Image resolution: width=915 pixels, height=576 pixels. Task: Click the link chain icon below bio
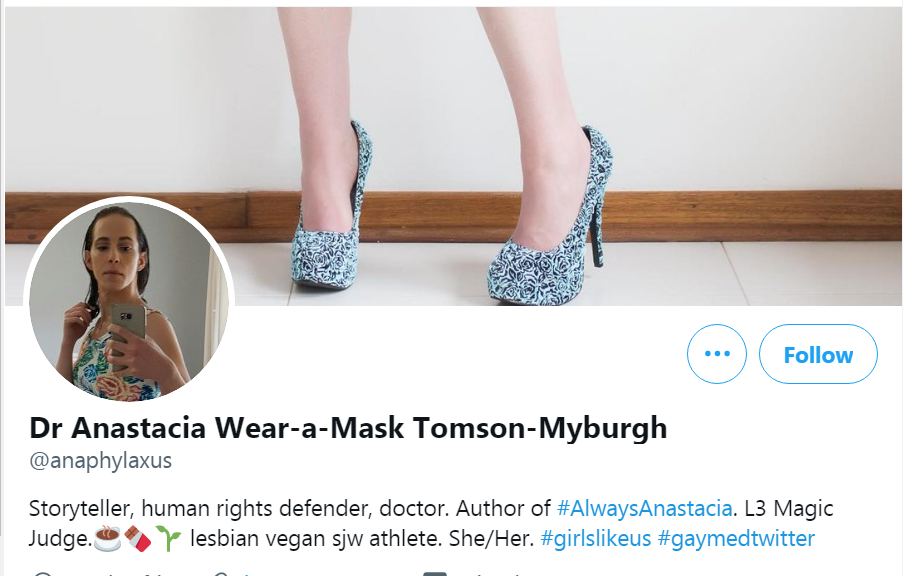pyautogui.click(x=221, y=574)
